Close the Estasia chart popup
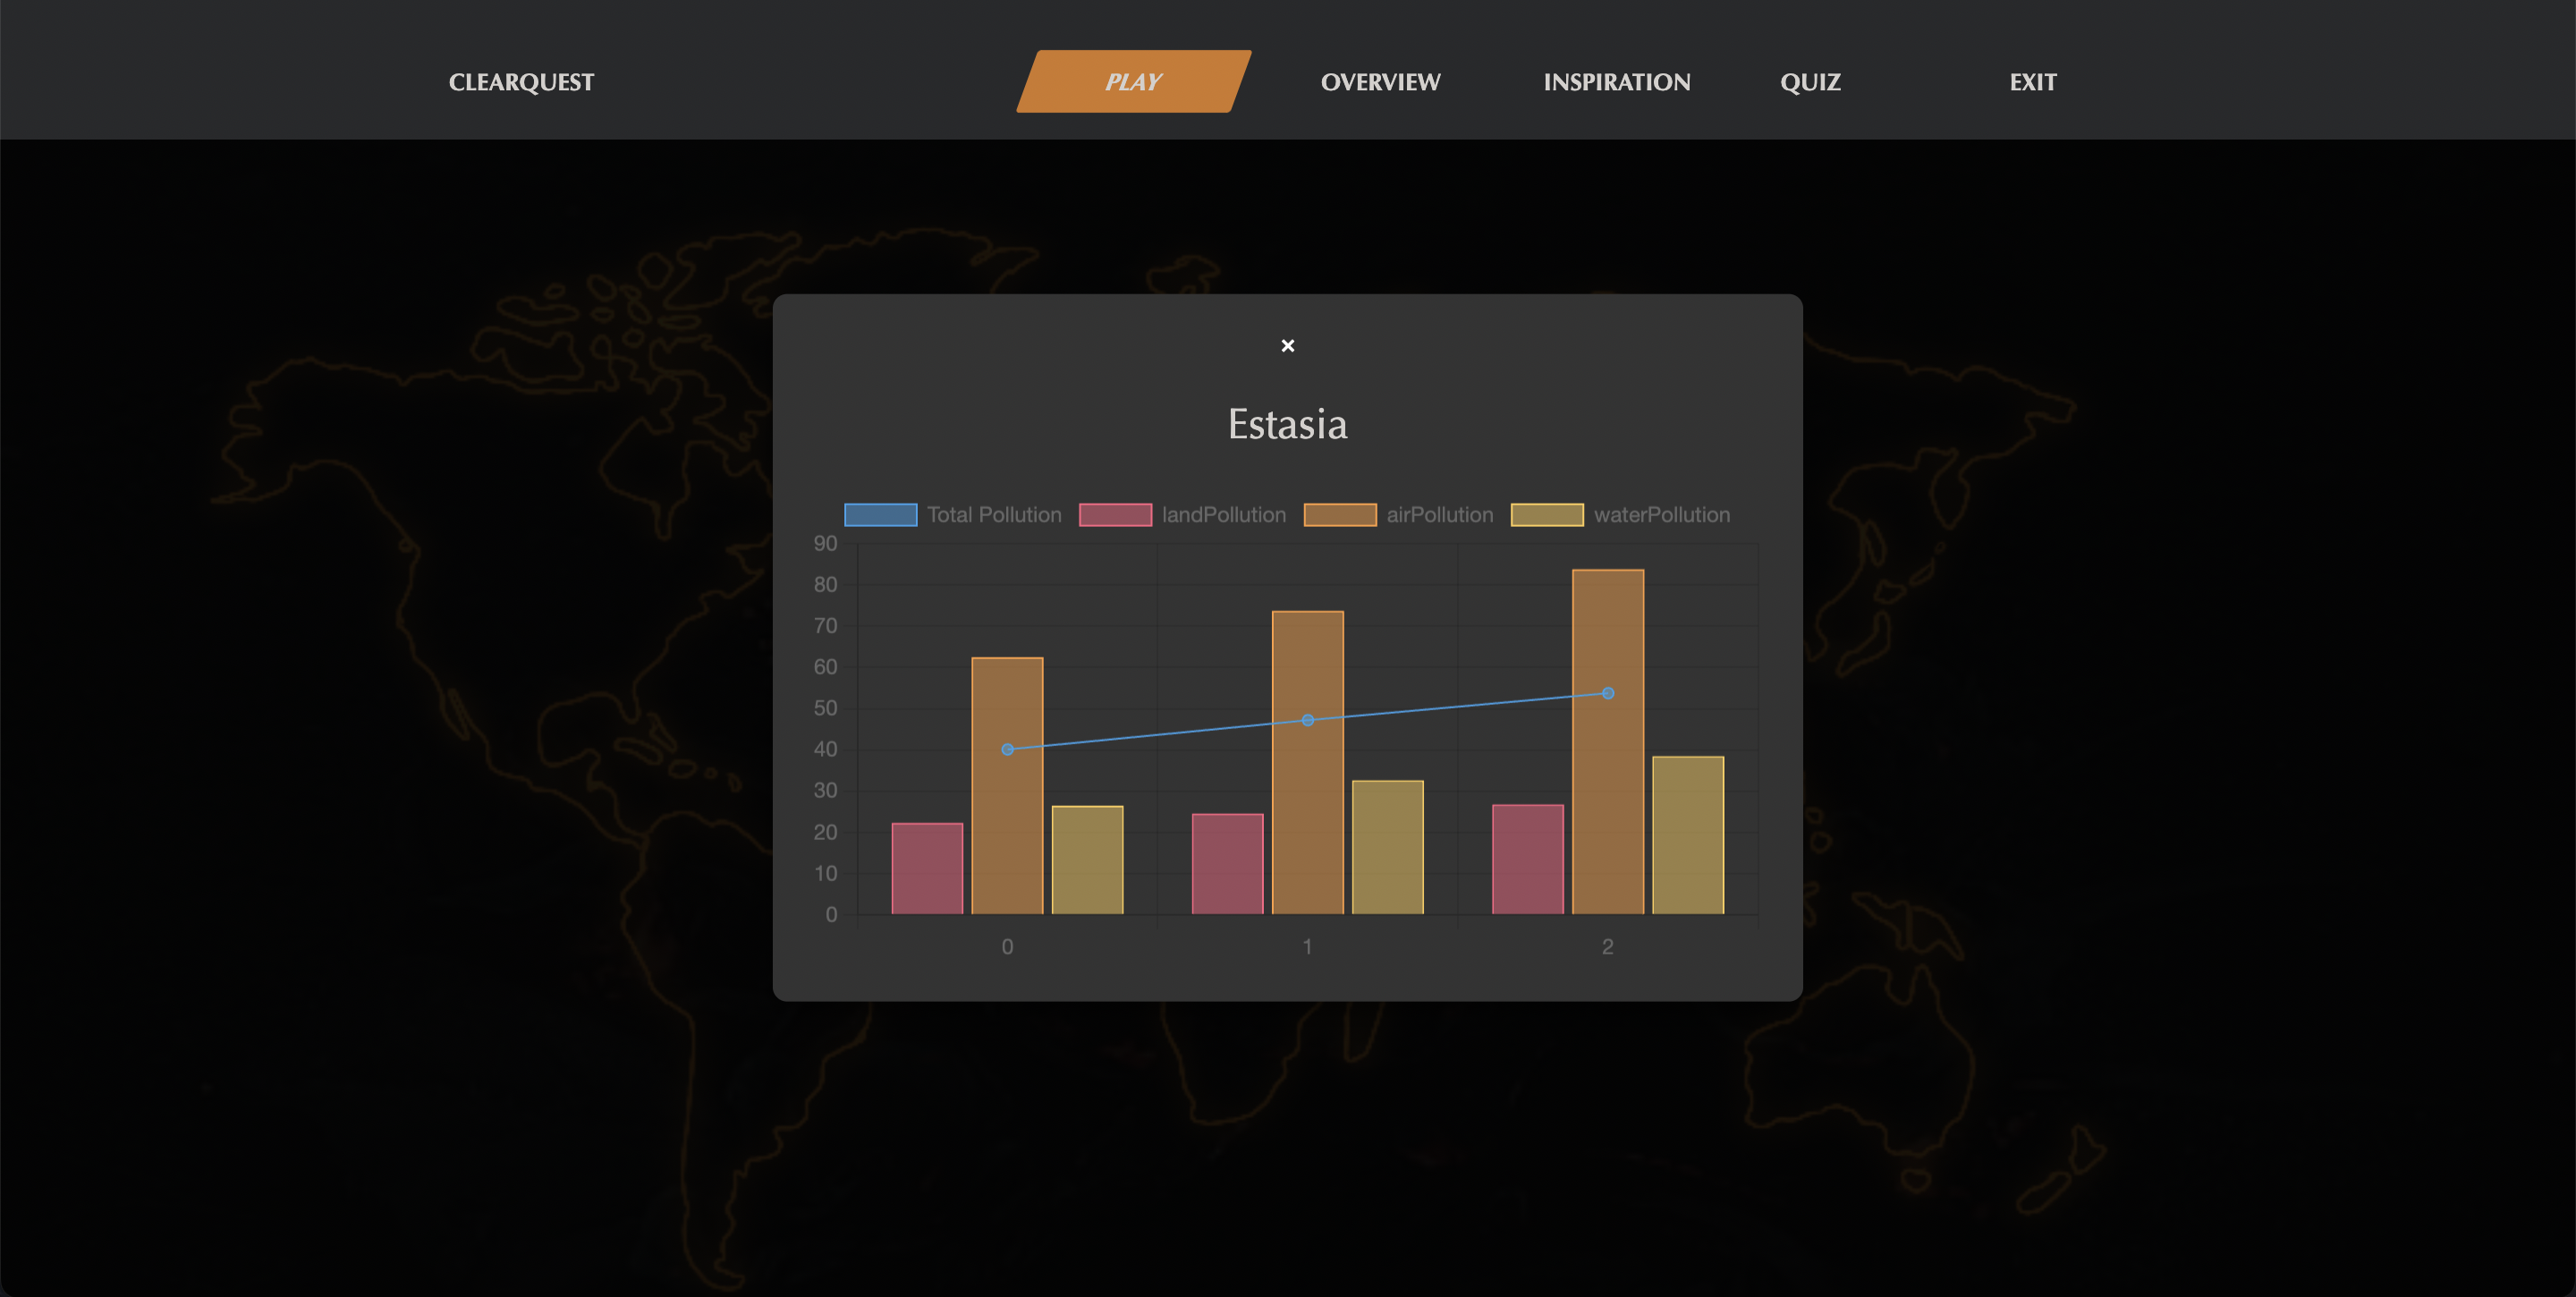 pyautogui.click(x=1287, y=346)
